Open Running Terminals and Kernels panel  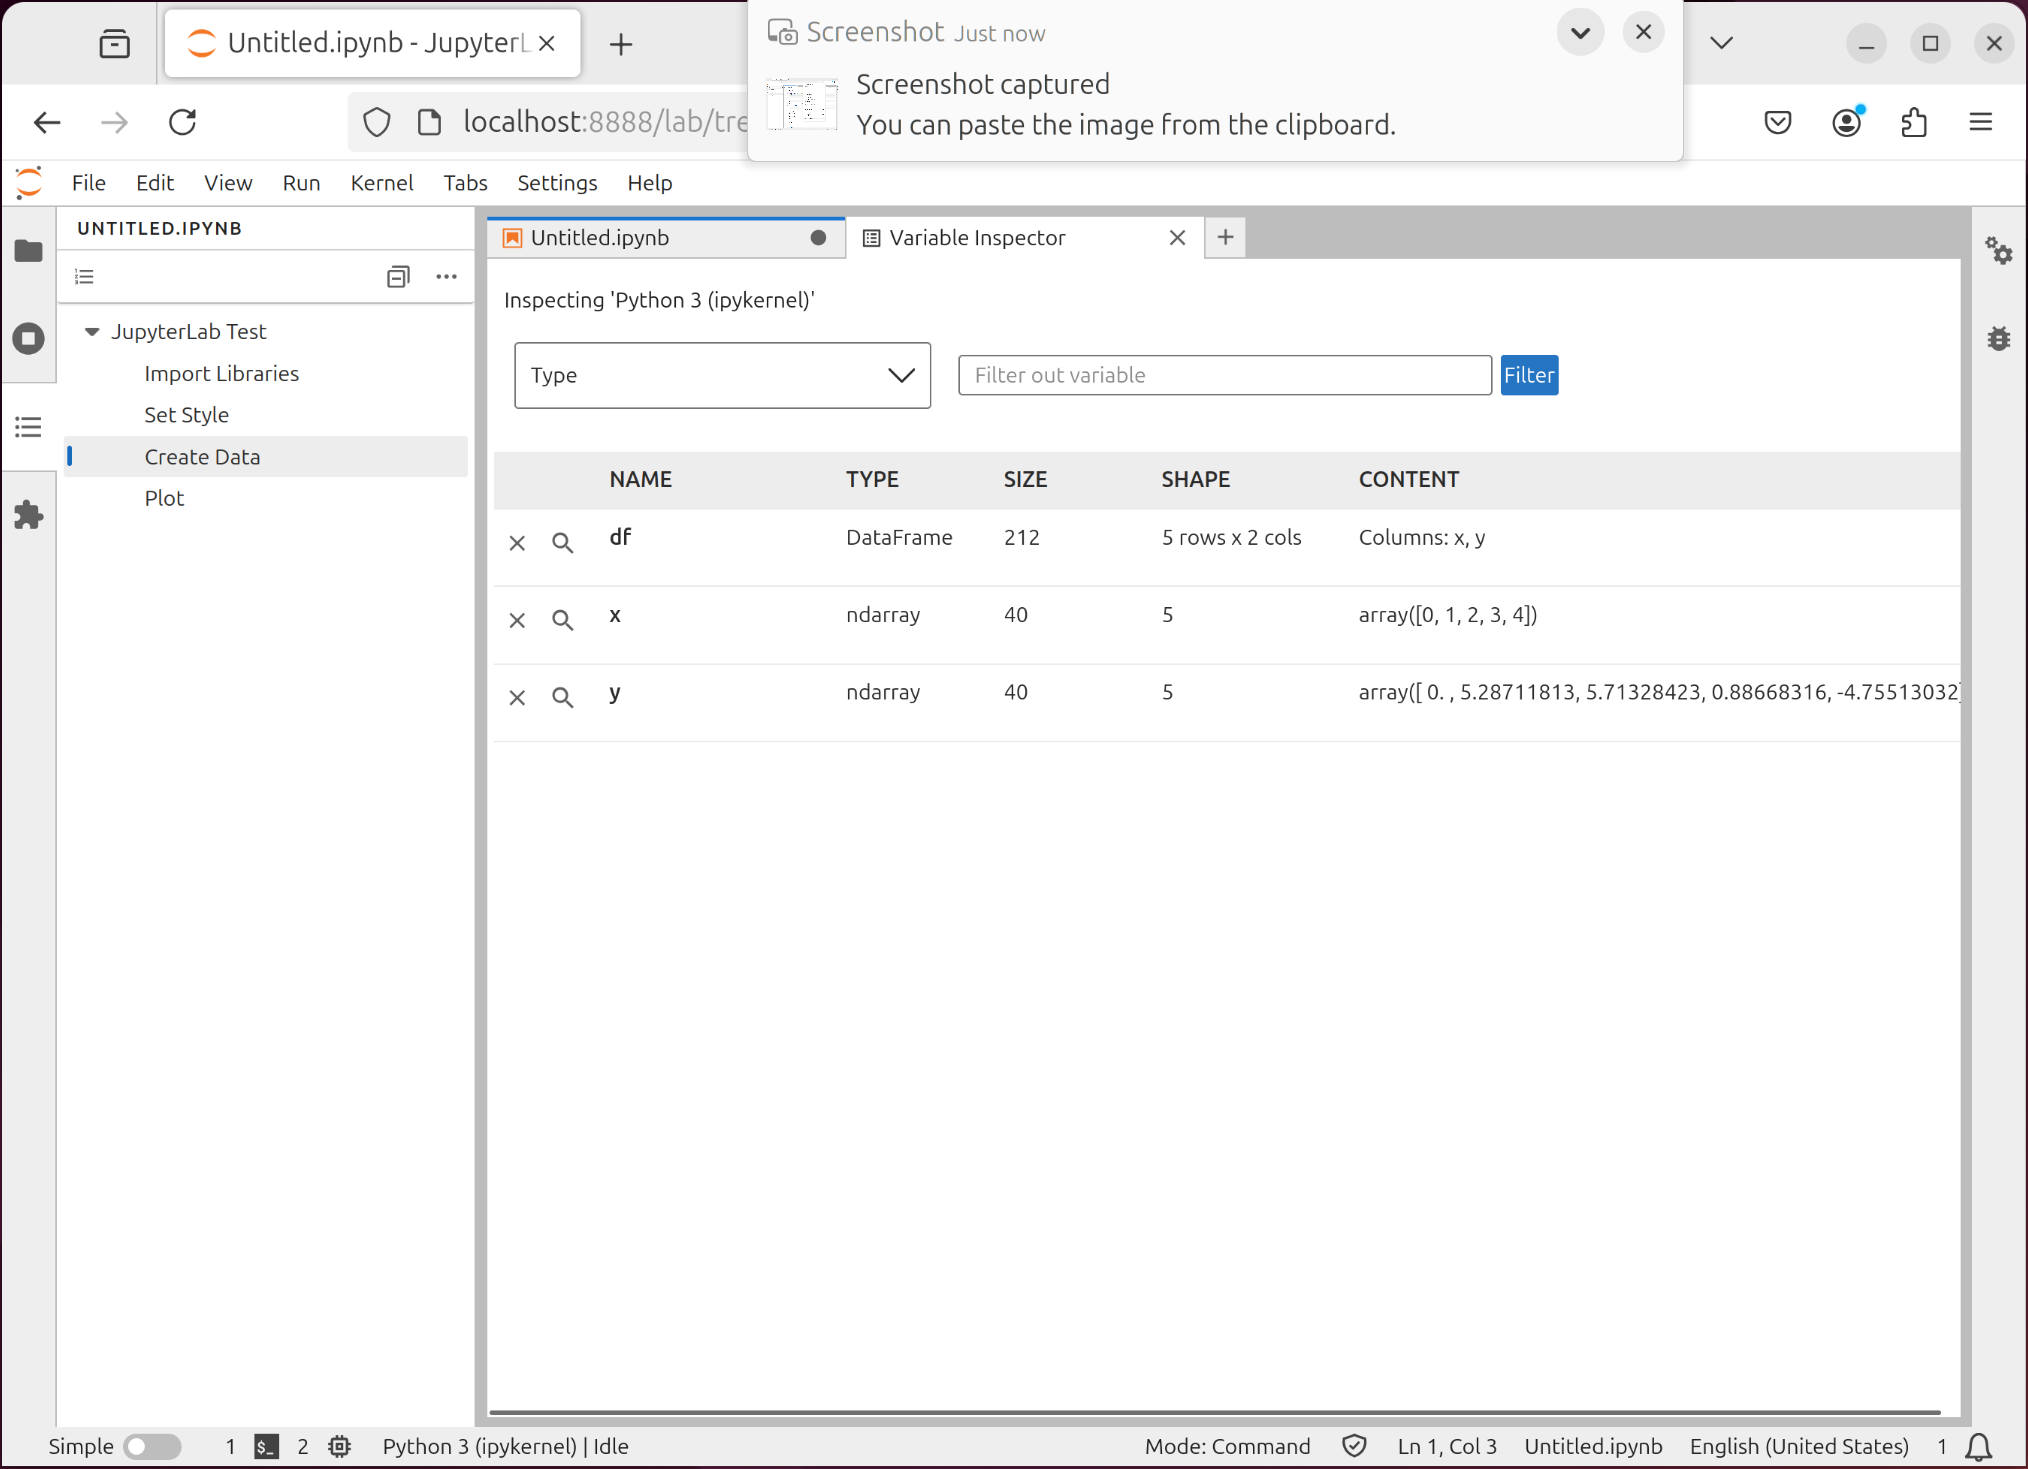point(29,339)
